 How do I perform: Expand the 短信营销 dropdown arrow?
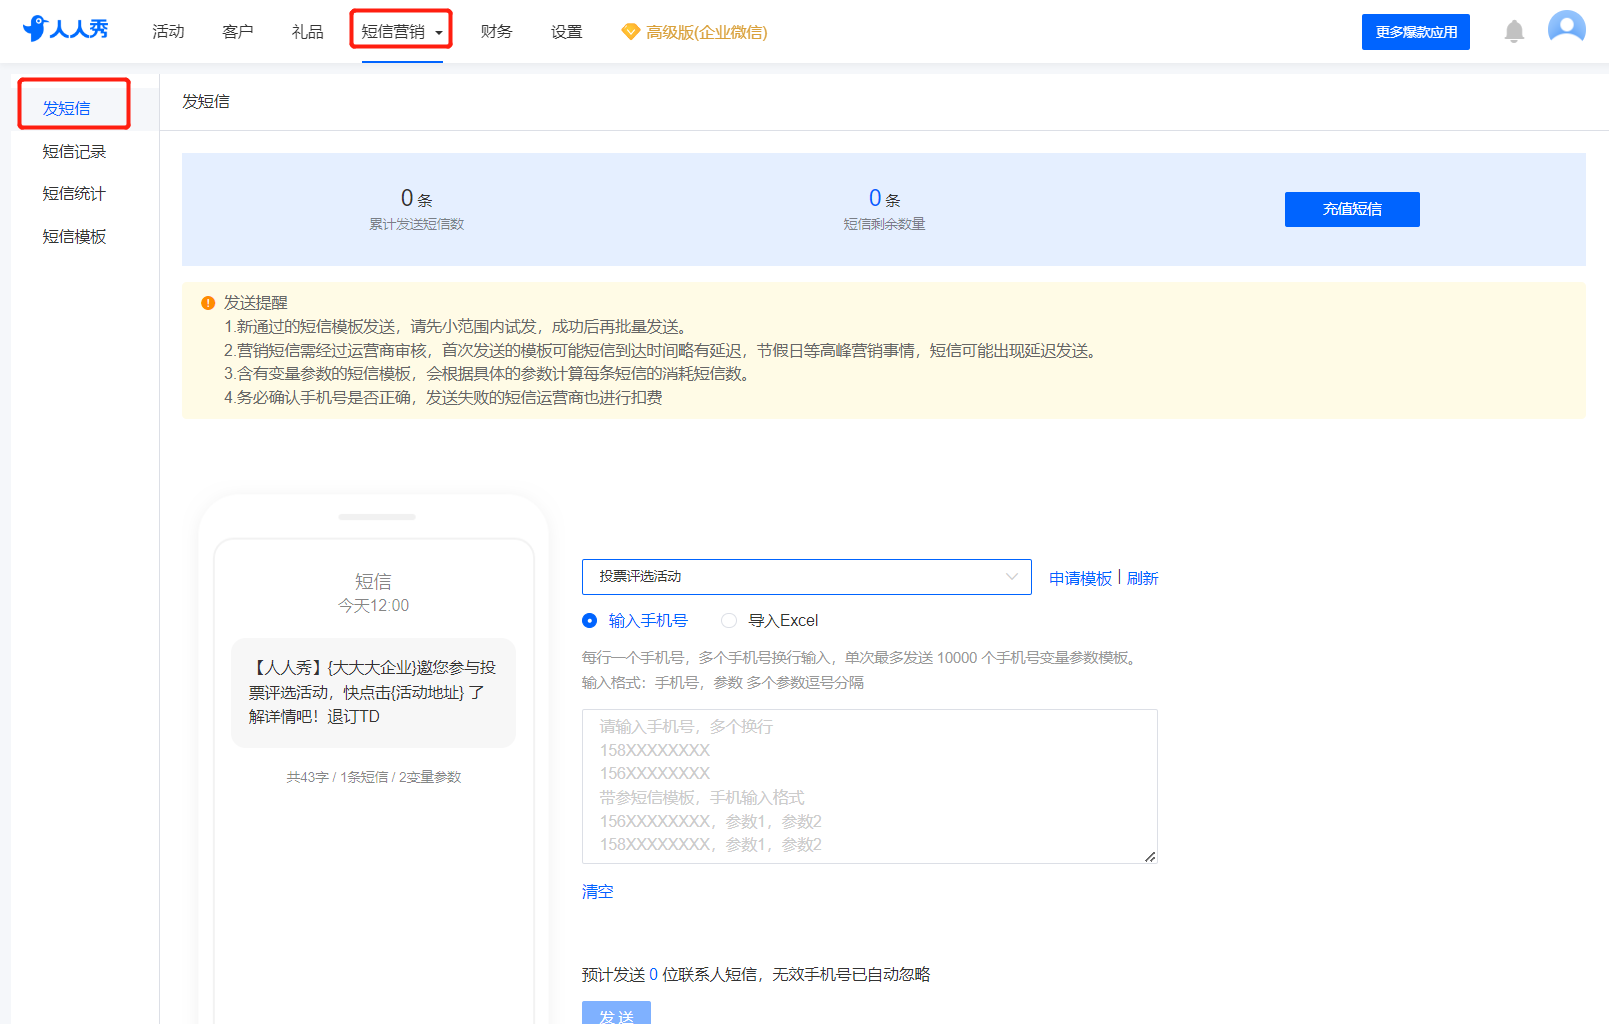pos(438,33)
